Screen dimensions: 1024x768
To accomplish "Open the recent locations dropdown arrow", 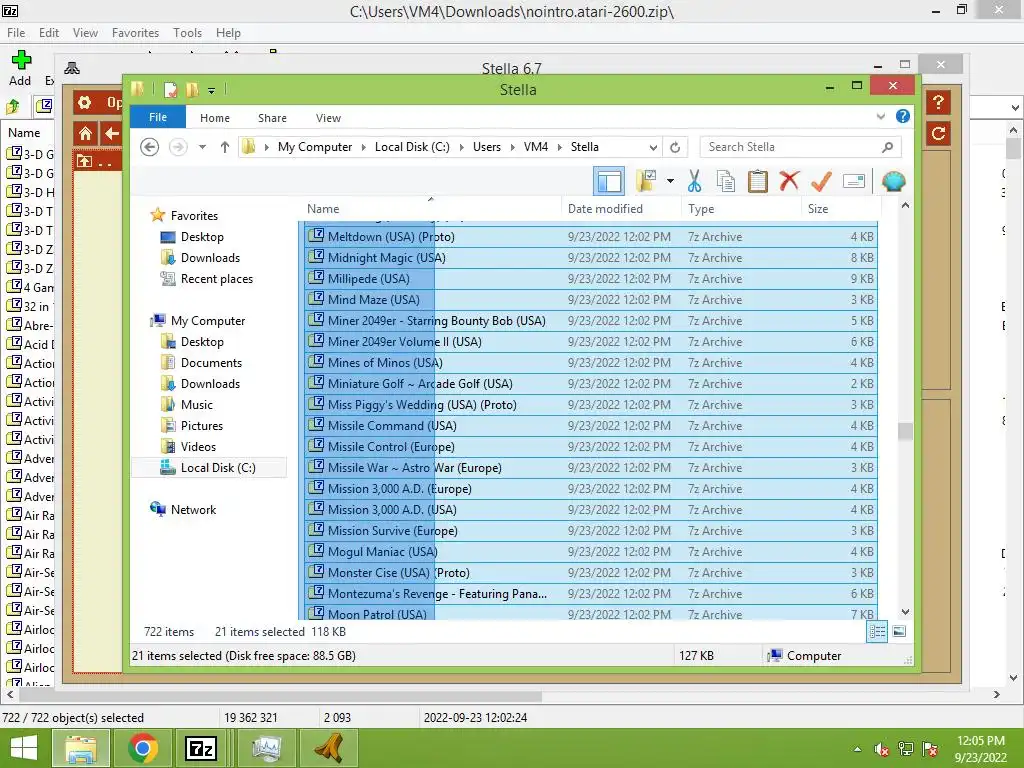I will (202, 147).
